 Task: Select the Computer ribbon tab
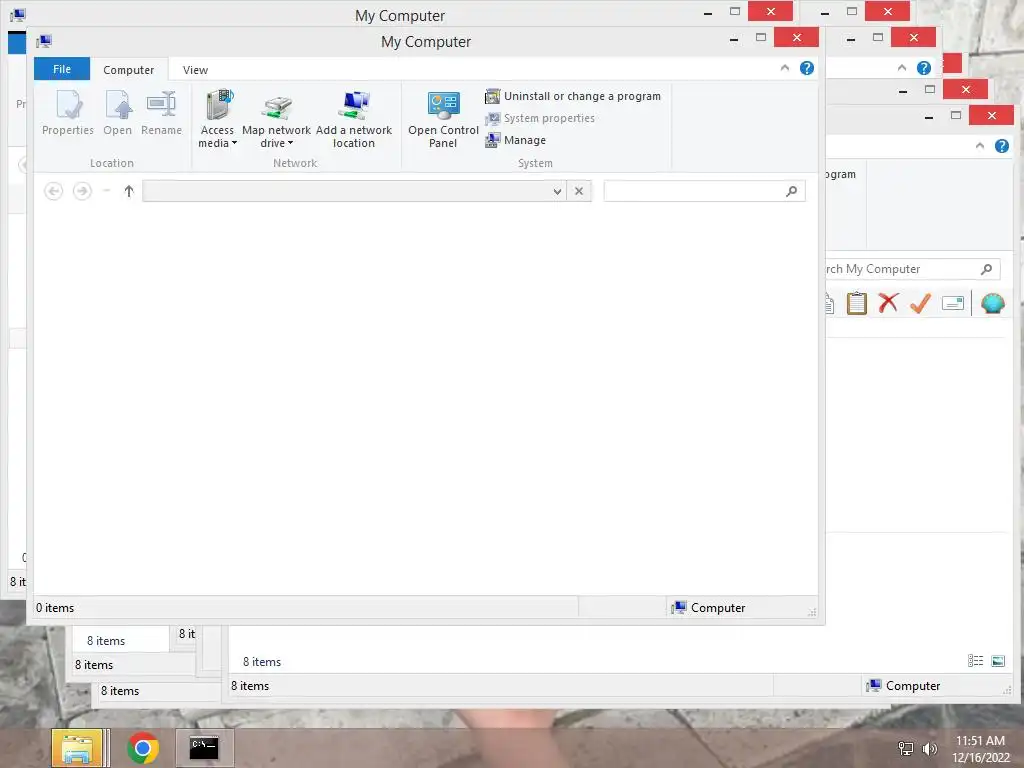[x=129, y=70]
